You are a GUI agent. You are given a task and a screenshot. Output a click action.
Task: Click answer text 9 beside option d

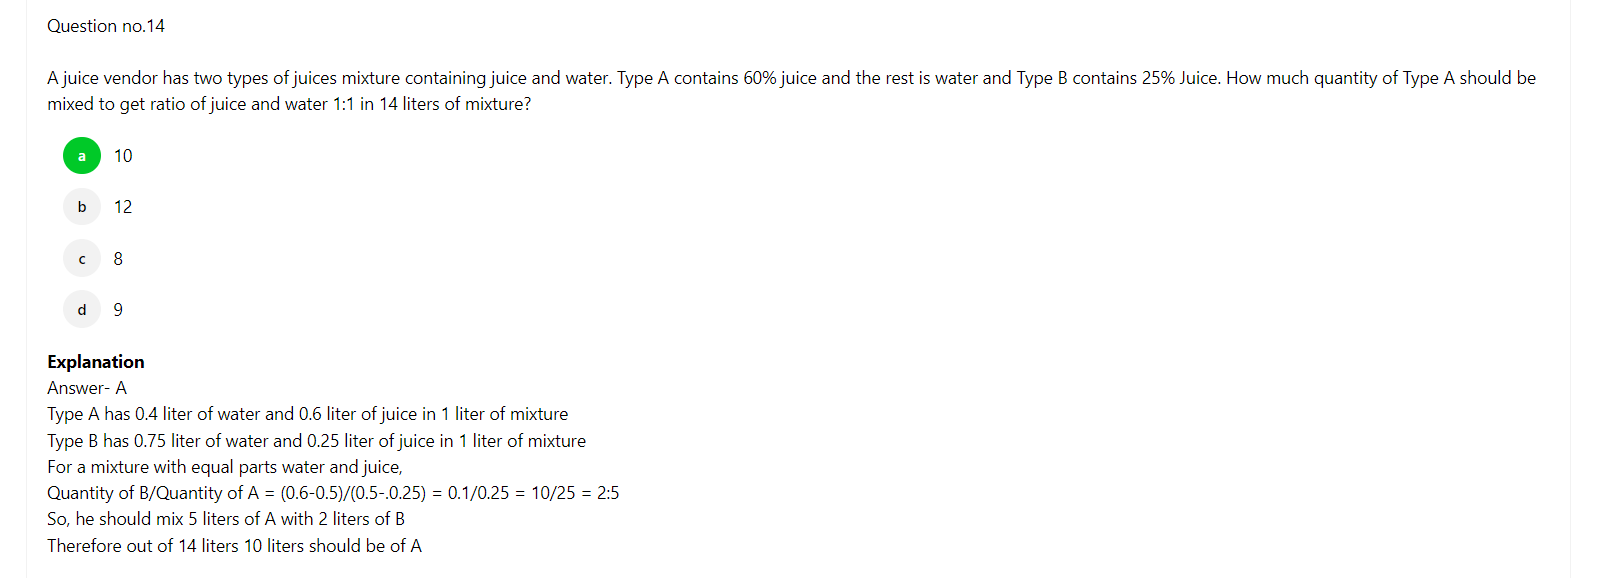(x=118, y=310)
